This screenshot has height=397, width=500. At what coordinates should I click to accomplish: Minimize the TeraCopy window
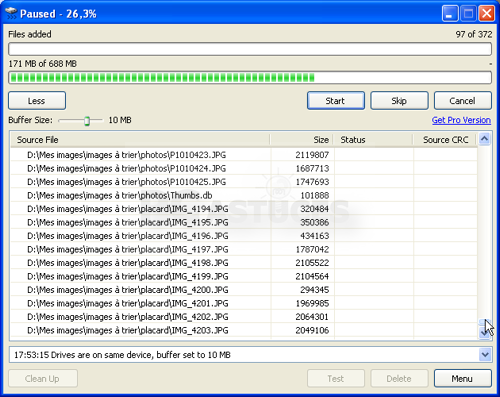point(450,14)
